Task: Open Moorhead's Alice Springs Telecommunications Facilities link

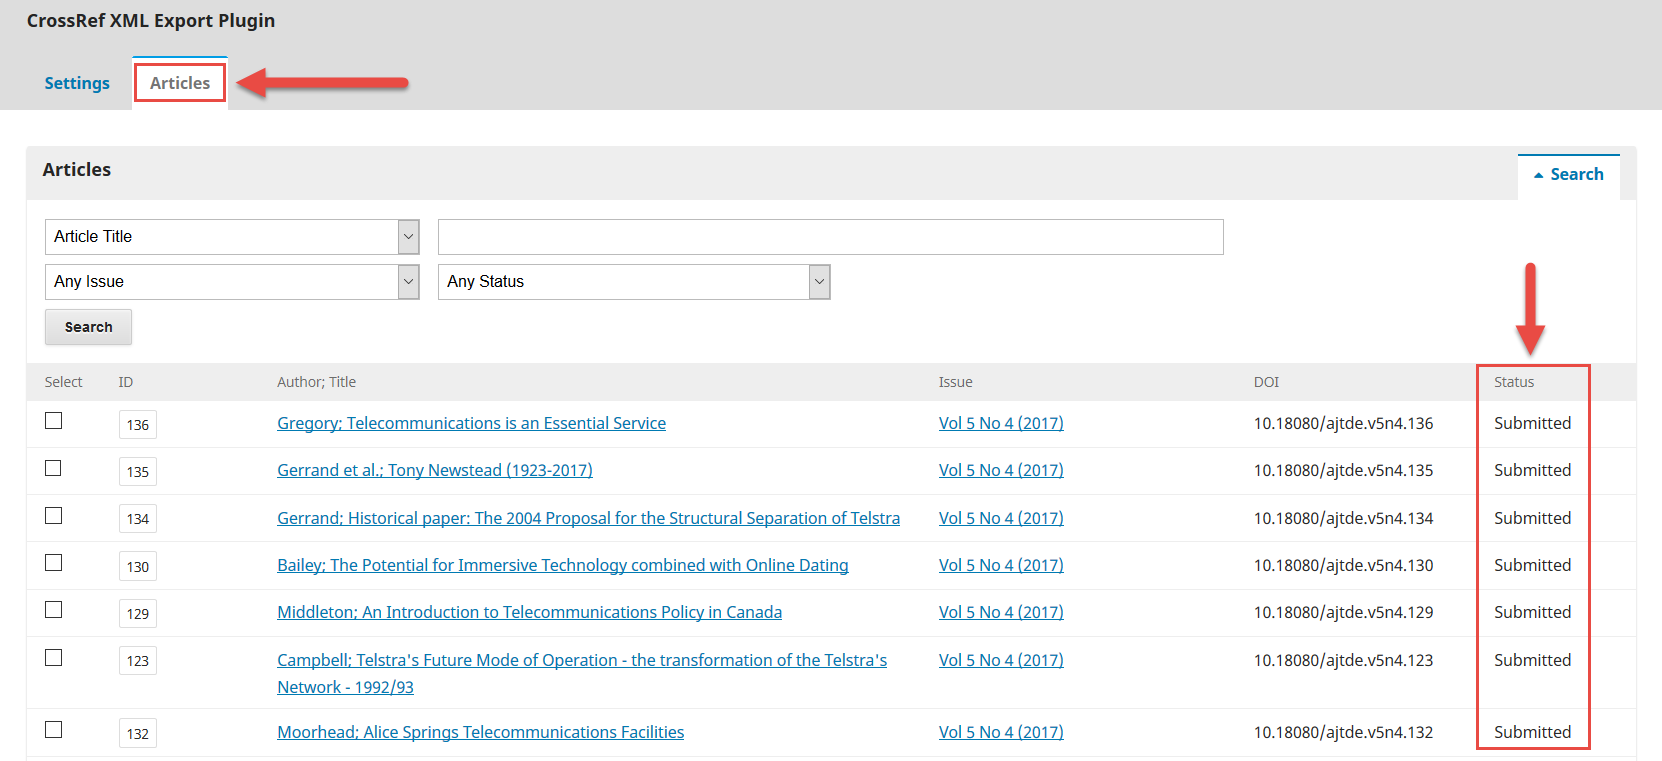Action: coord(480,733)
